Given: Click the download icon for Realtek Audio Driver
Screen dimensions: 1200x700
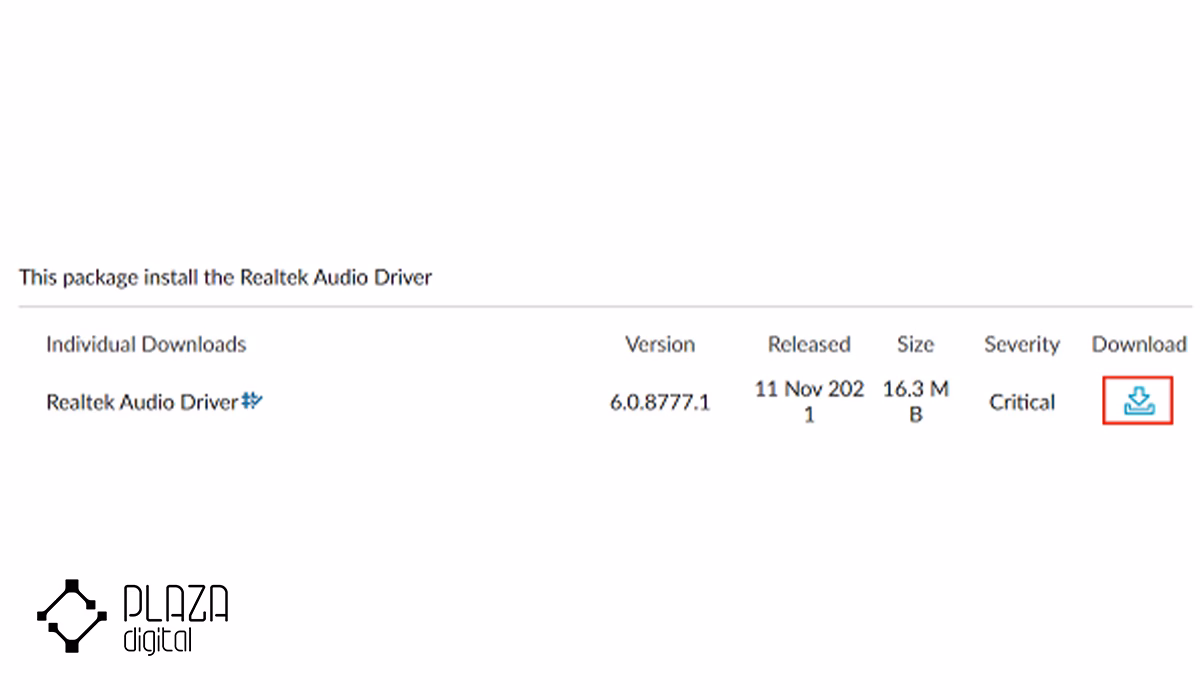Looking at the screenshot, I should click(1138, 401).
